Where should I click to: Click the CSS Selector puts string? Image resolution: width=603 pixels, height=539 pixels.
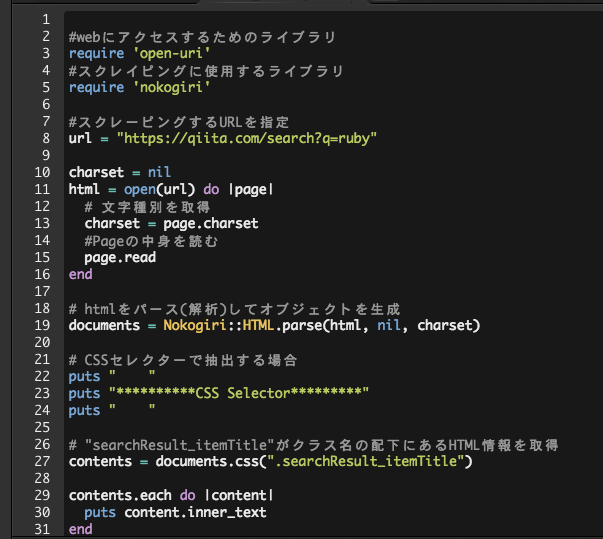(239, 393)
